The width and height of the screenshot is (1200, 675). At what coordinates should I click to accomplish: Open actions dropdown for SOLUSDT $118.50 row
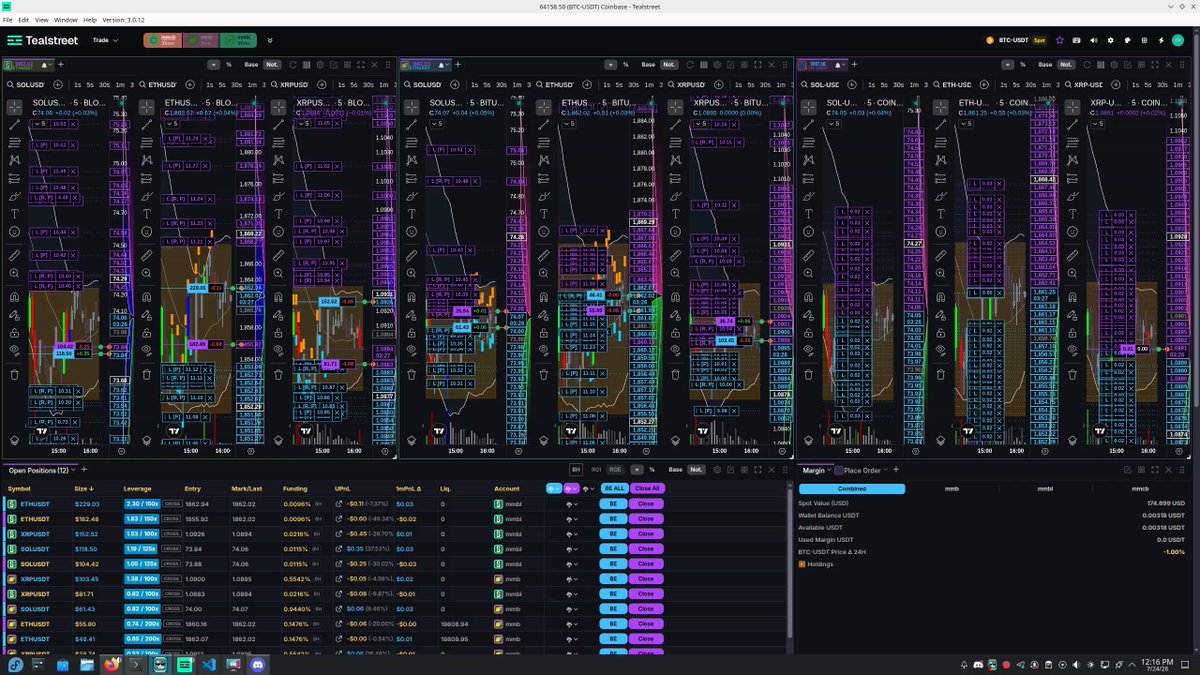[x=573, y=548]
